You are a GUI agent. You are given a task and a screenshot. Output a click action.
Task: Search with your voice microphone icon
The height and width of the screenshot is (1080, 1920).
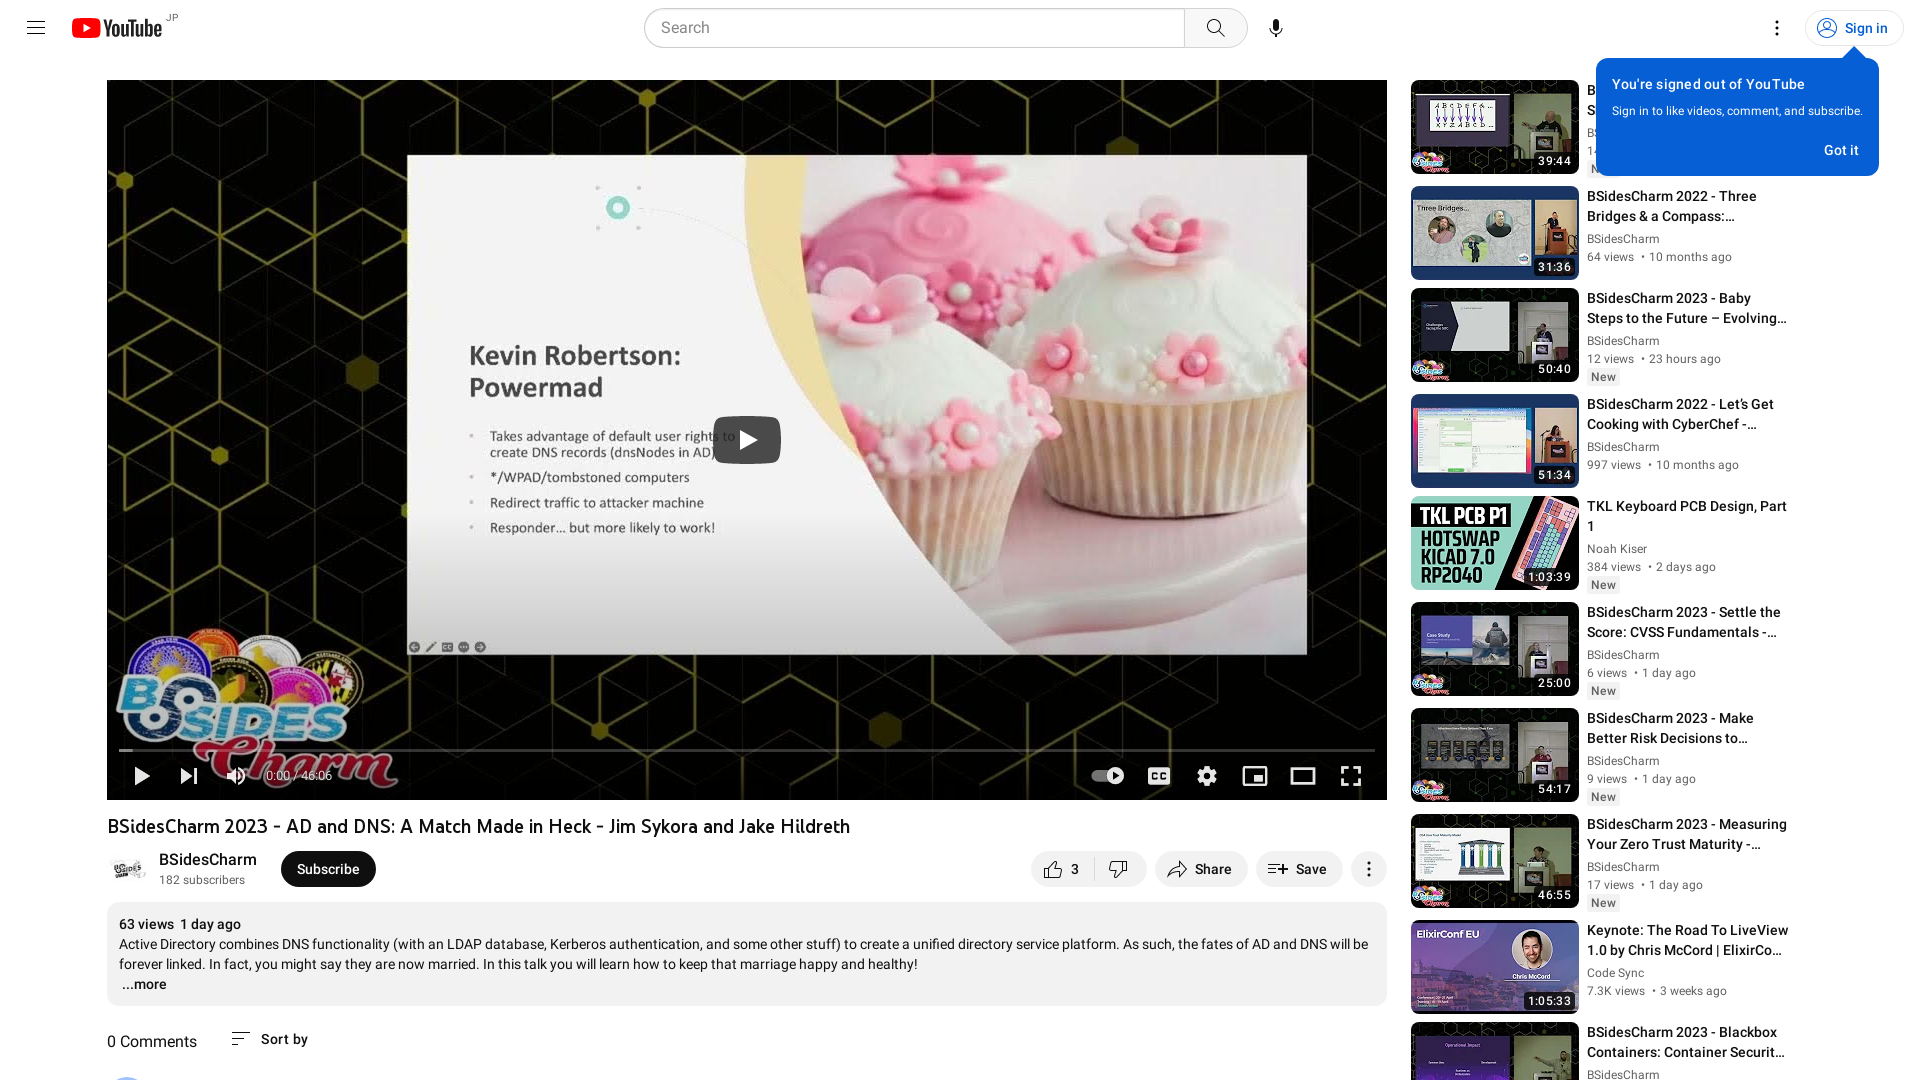point(1275,28)
